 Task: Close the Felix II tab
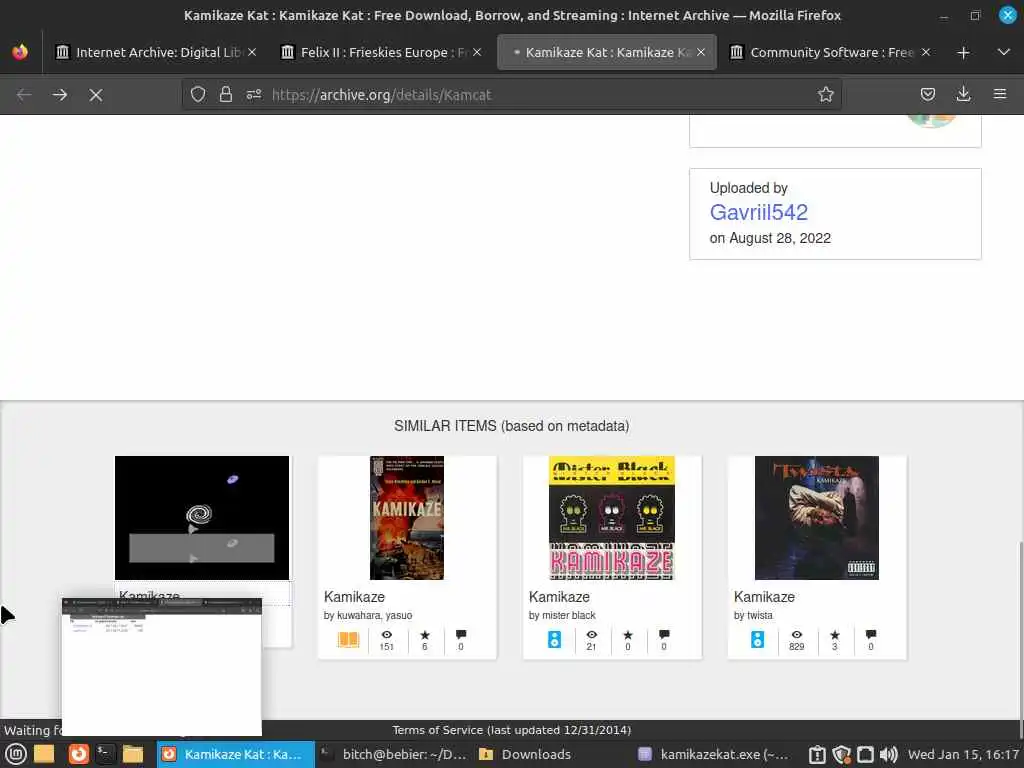[477, 52]
